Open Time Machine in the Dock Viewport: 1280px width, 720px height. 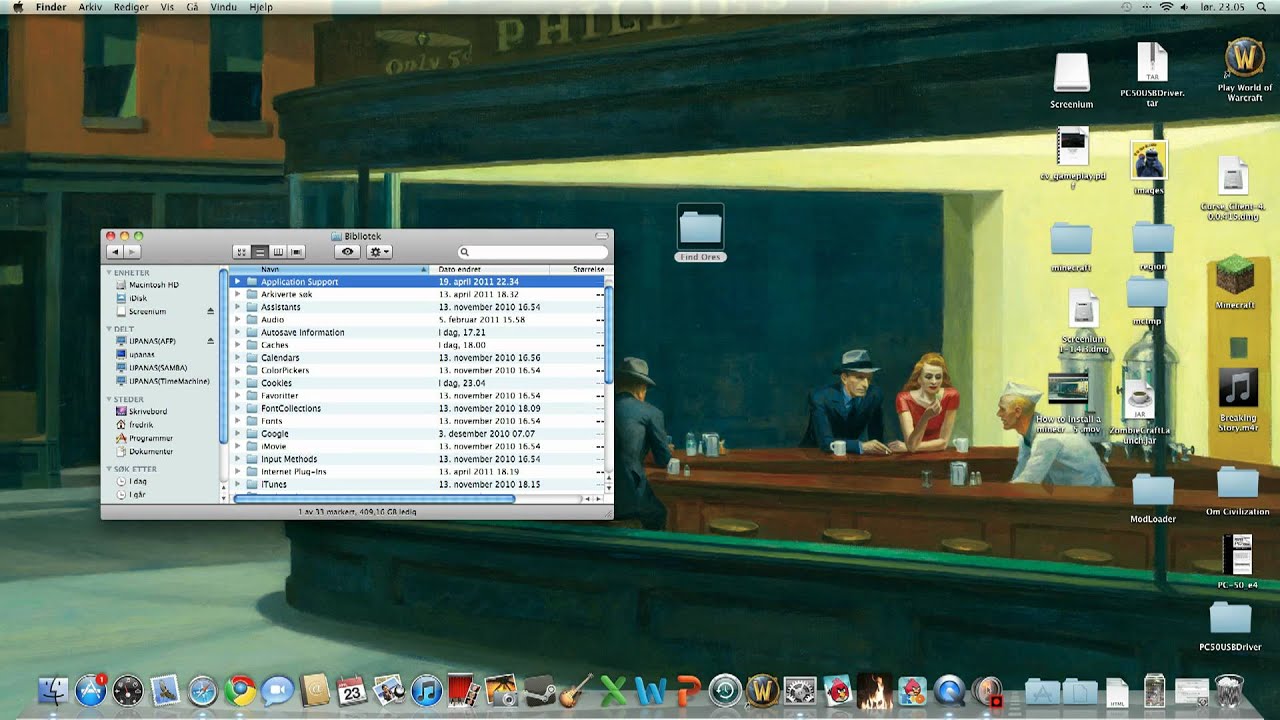pos(725,690)
